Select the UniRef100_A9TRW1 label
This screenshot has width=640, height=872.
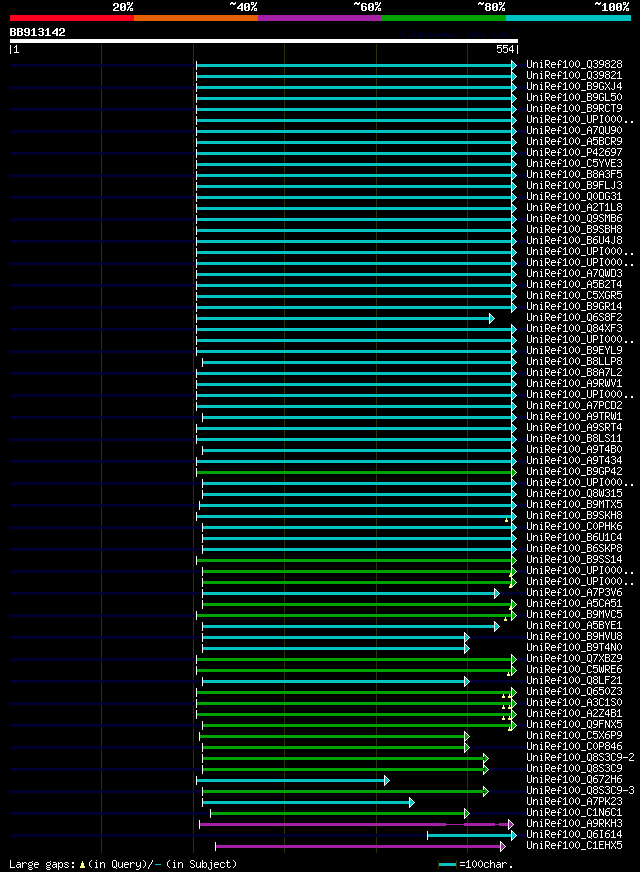574,417
